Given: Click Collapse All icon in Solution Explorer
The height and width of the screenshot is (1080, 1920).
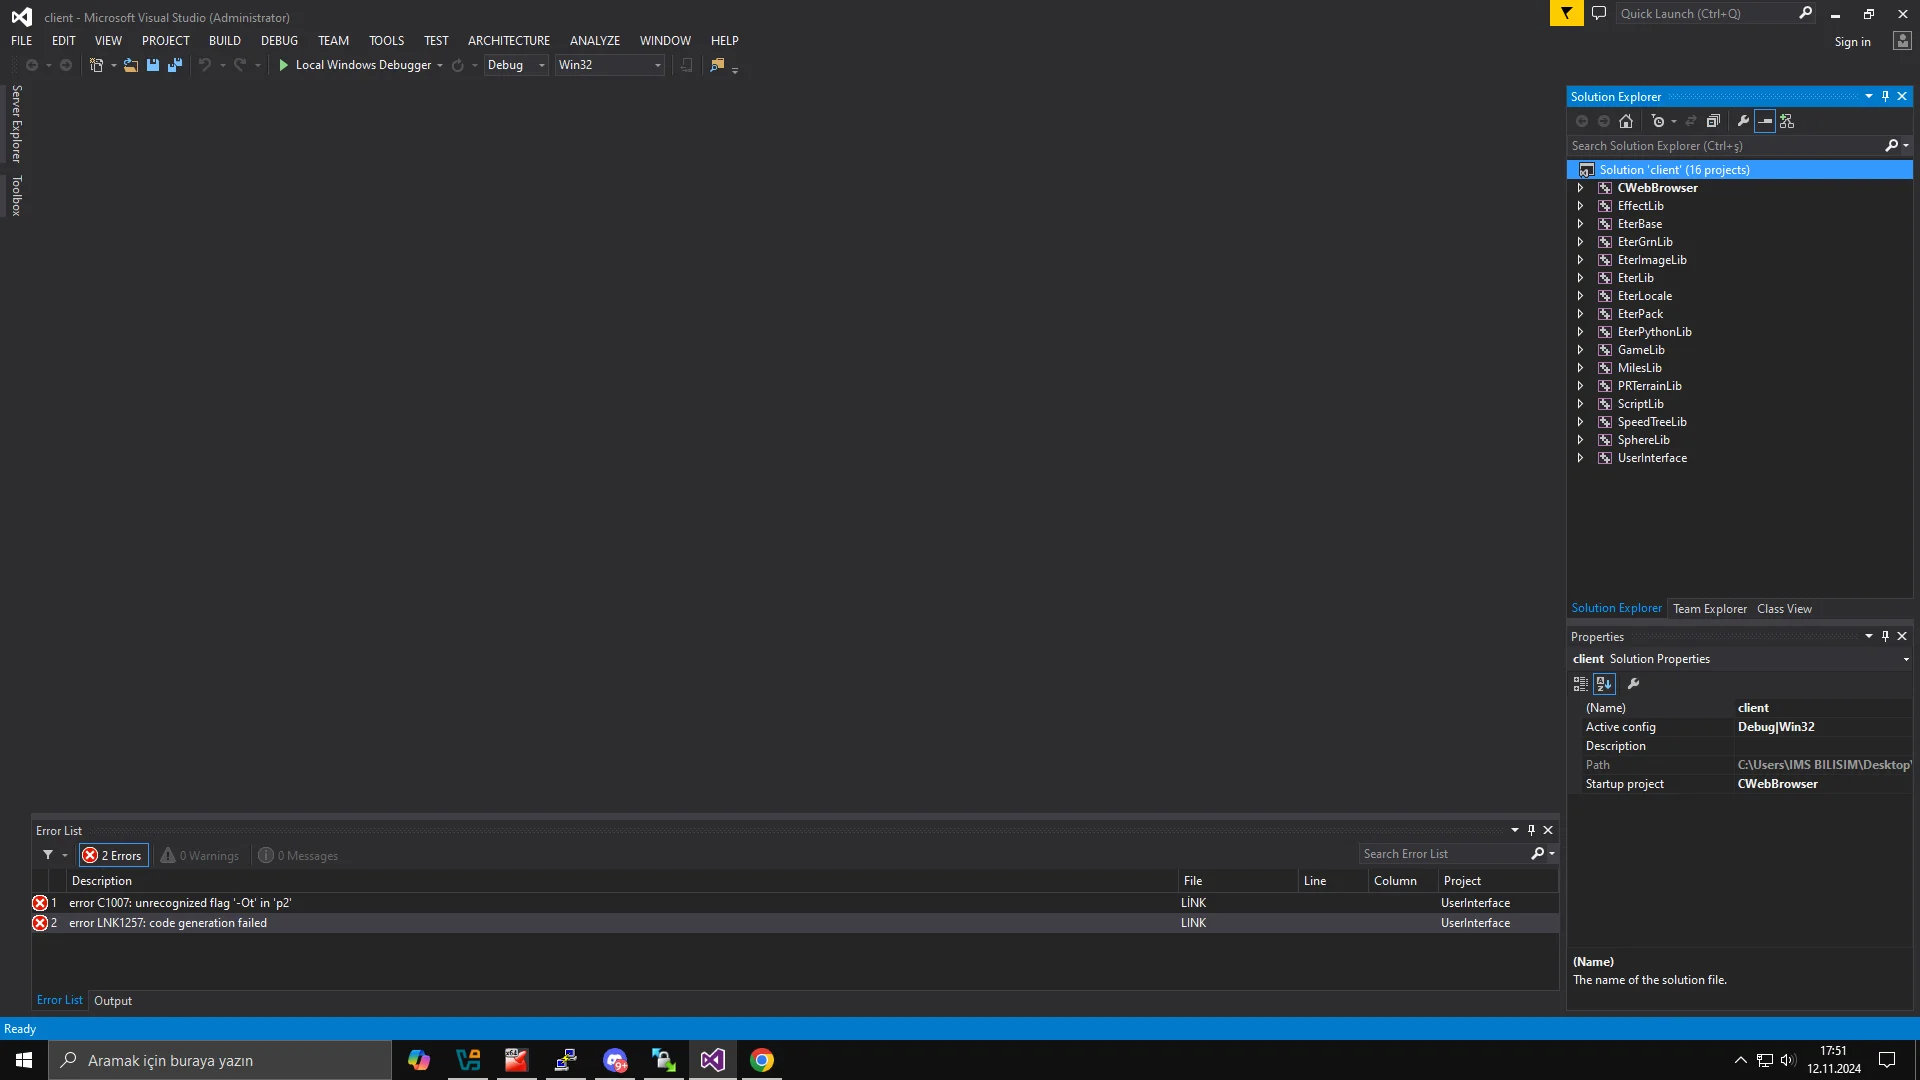Looking at the screenshot, I should pyautogui.click(x=1713, y=121).
